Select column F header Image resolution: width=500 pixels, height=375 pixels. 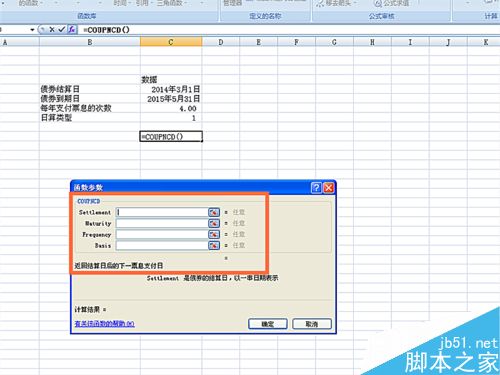tap(296, 42)
